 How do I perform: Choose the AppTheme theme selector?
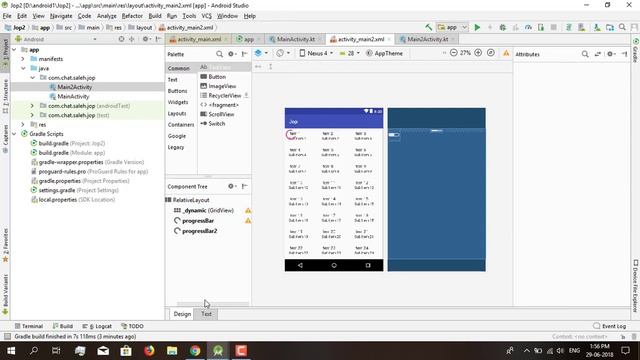384,53
